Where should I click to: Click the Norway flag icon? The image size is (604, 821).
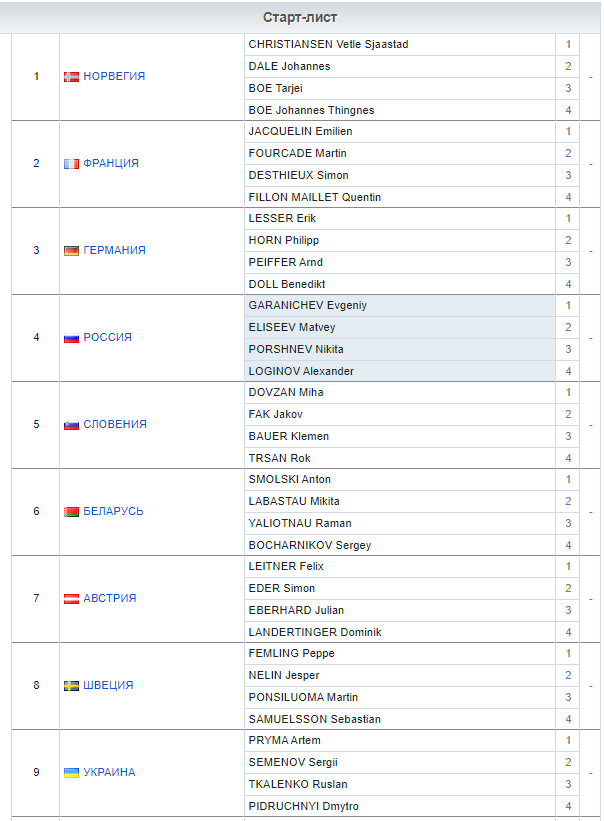click(71, 77)
